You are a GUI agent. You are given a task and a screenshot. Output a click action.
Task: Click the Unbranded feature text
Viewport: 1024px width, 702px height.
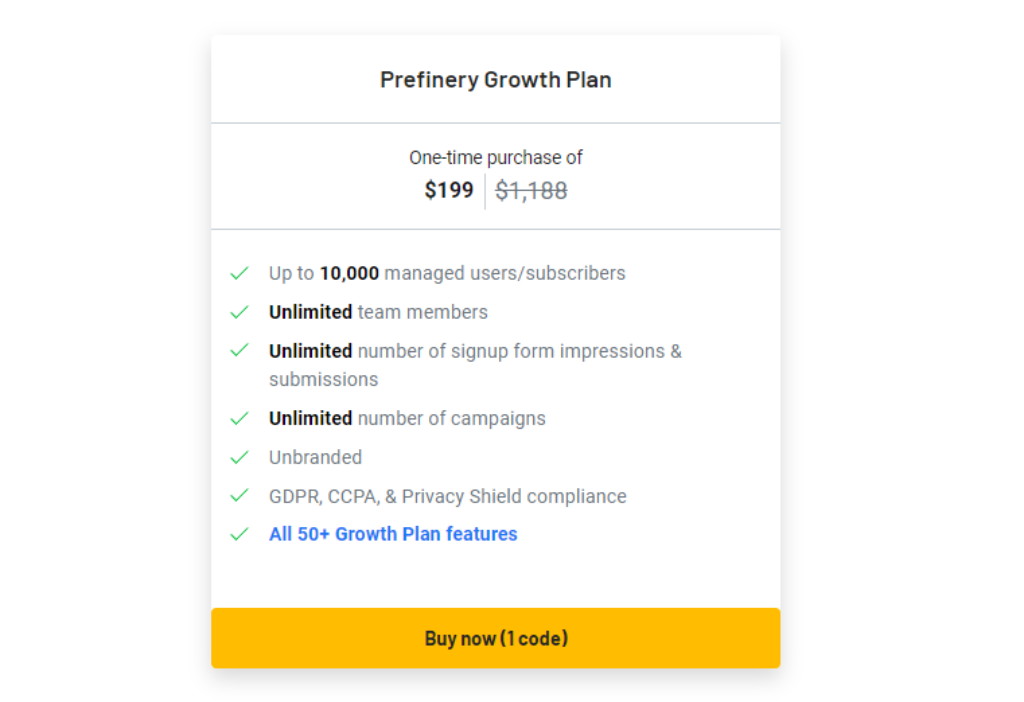click(315, 457)
